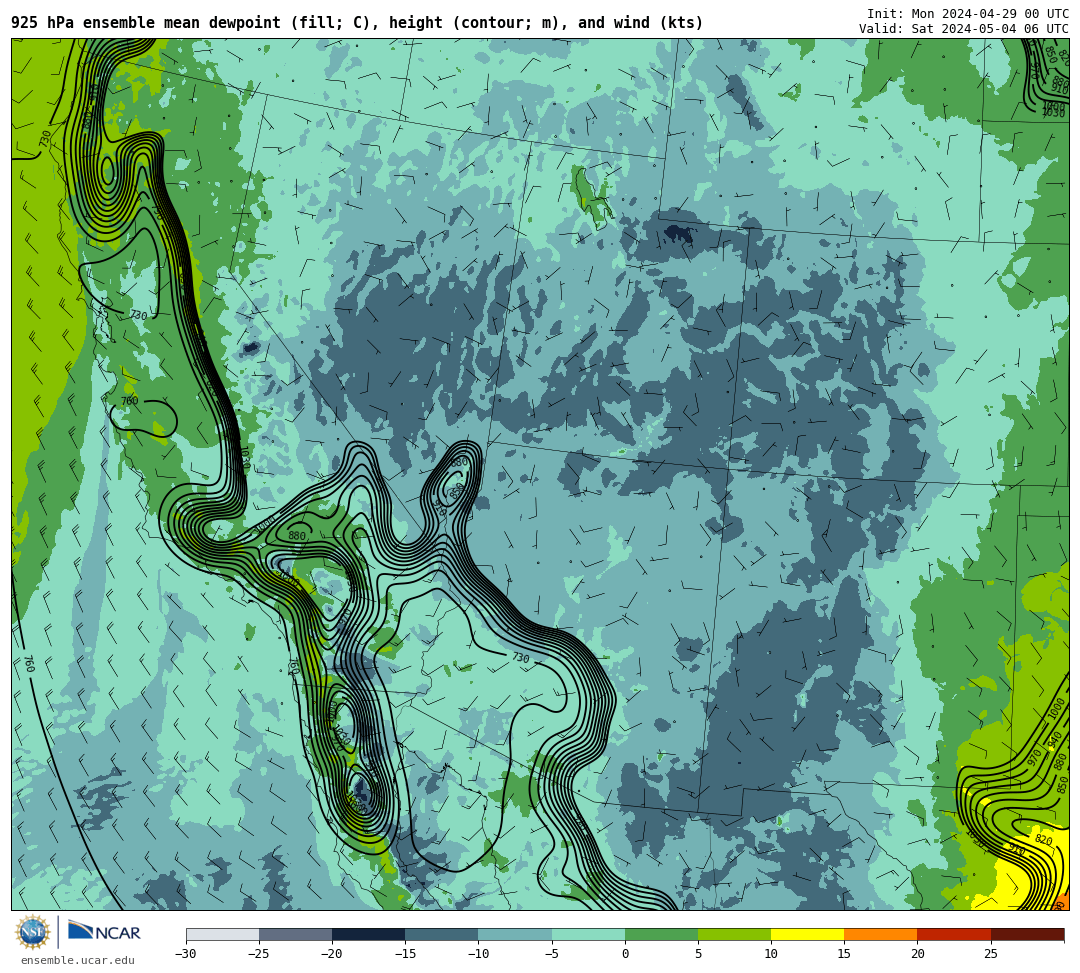Click the -30 to -25 colorbar swatch
The height and width of the screenshot is (973, 1080).
click(222, 934)
